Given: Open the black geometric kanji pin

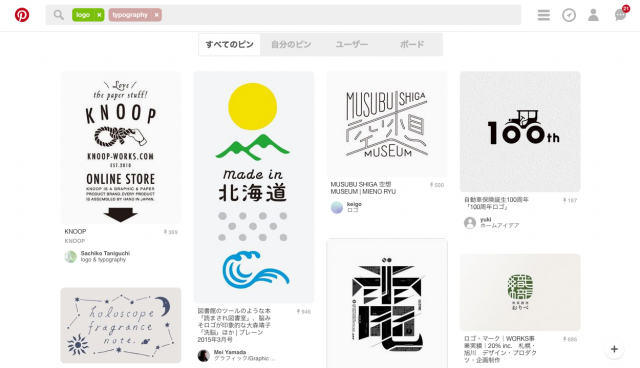Looking at the screenshot, I should pyautogui.click(x=387, y=303).
